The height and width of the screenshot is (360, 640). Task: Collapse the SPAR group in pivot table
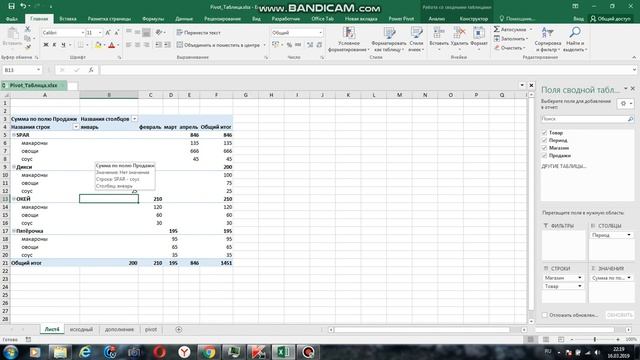14,135
